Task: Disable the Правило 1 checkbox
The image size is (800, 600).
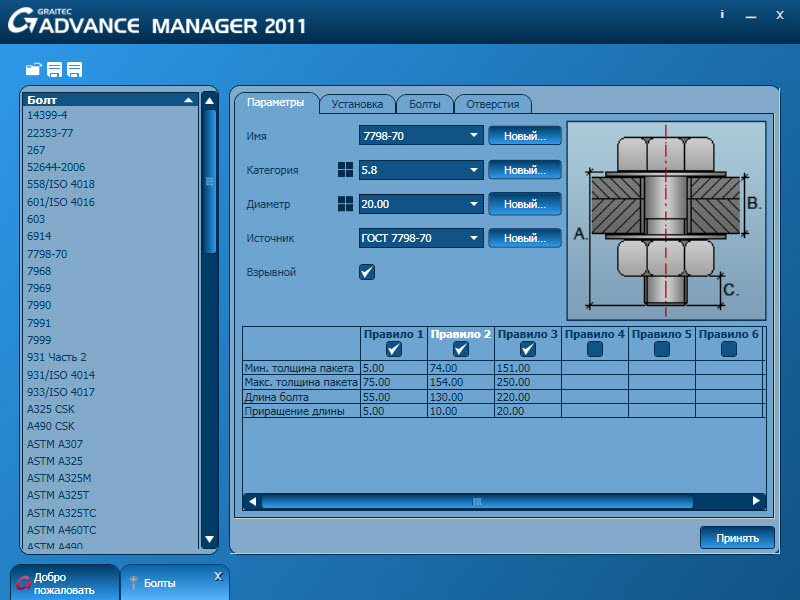Action: click(x=394, y=349)
